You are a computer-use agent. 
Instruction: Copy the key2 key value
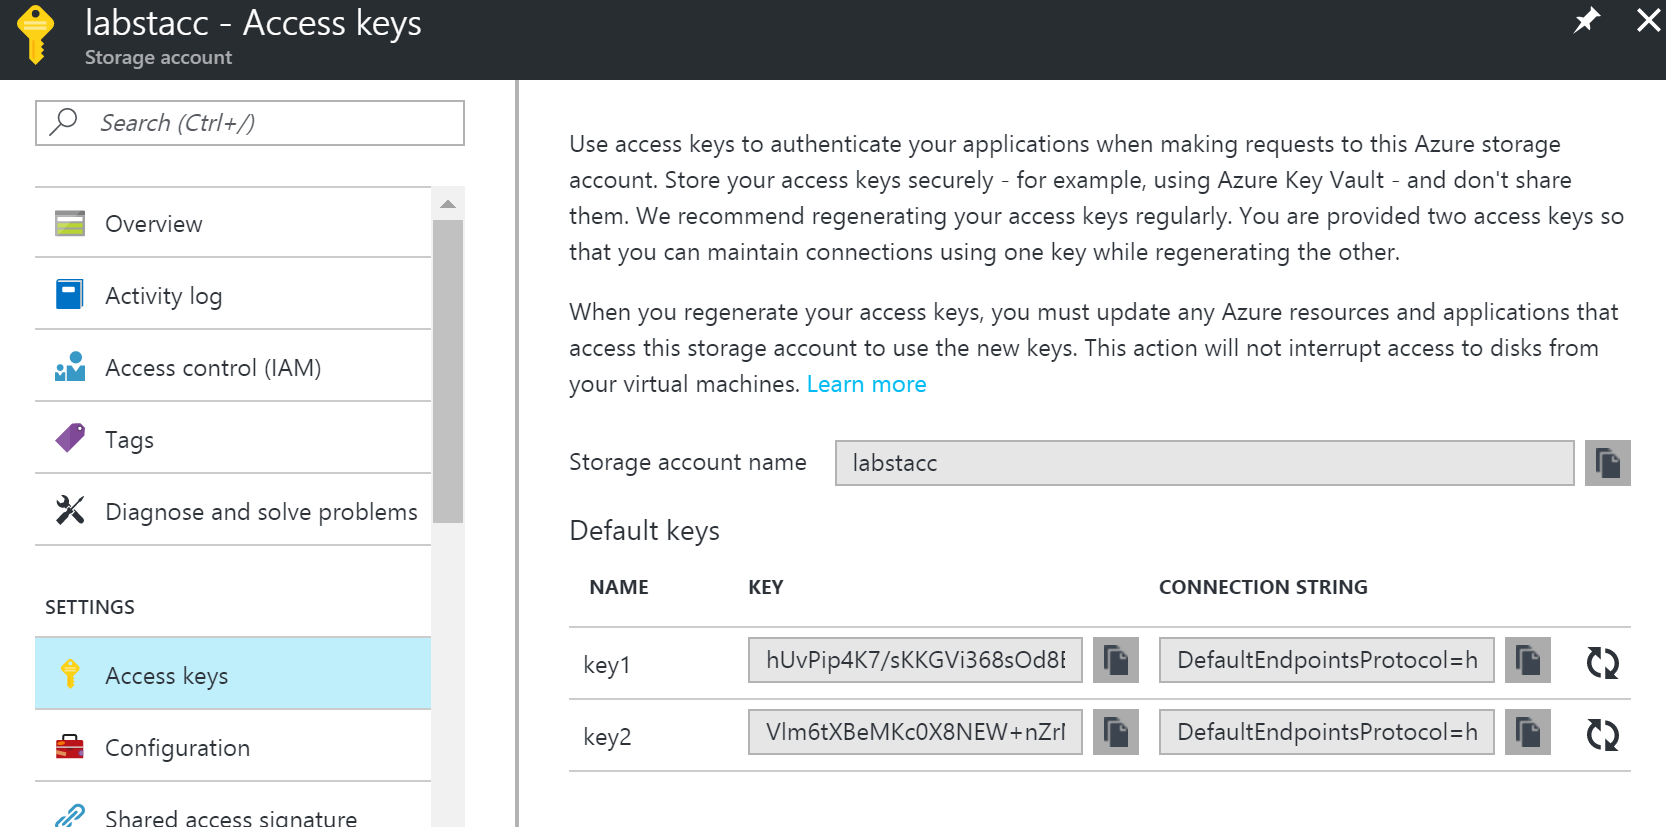pos(1116,732)
